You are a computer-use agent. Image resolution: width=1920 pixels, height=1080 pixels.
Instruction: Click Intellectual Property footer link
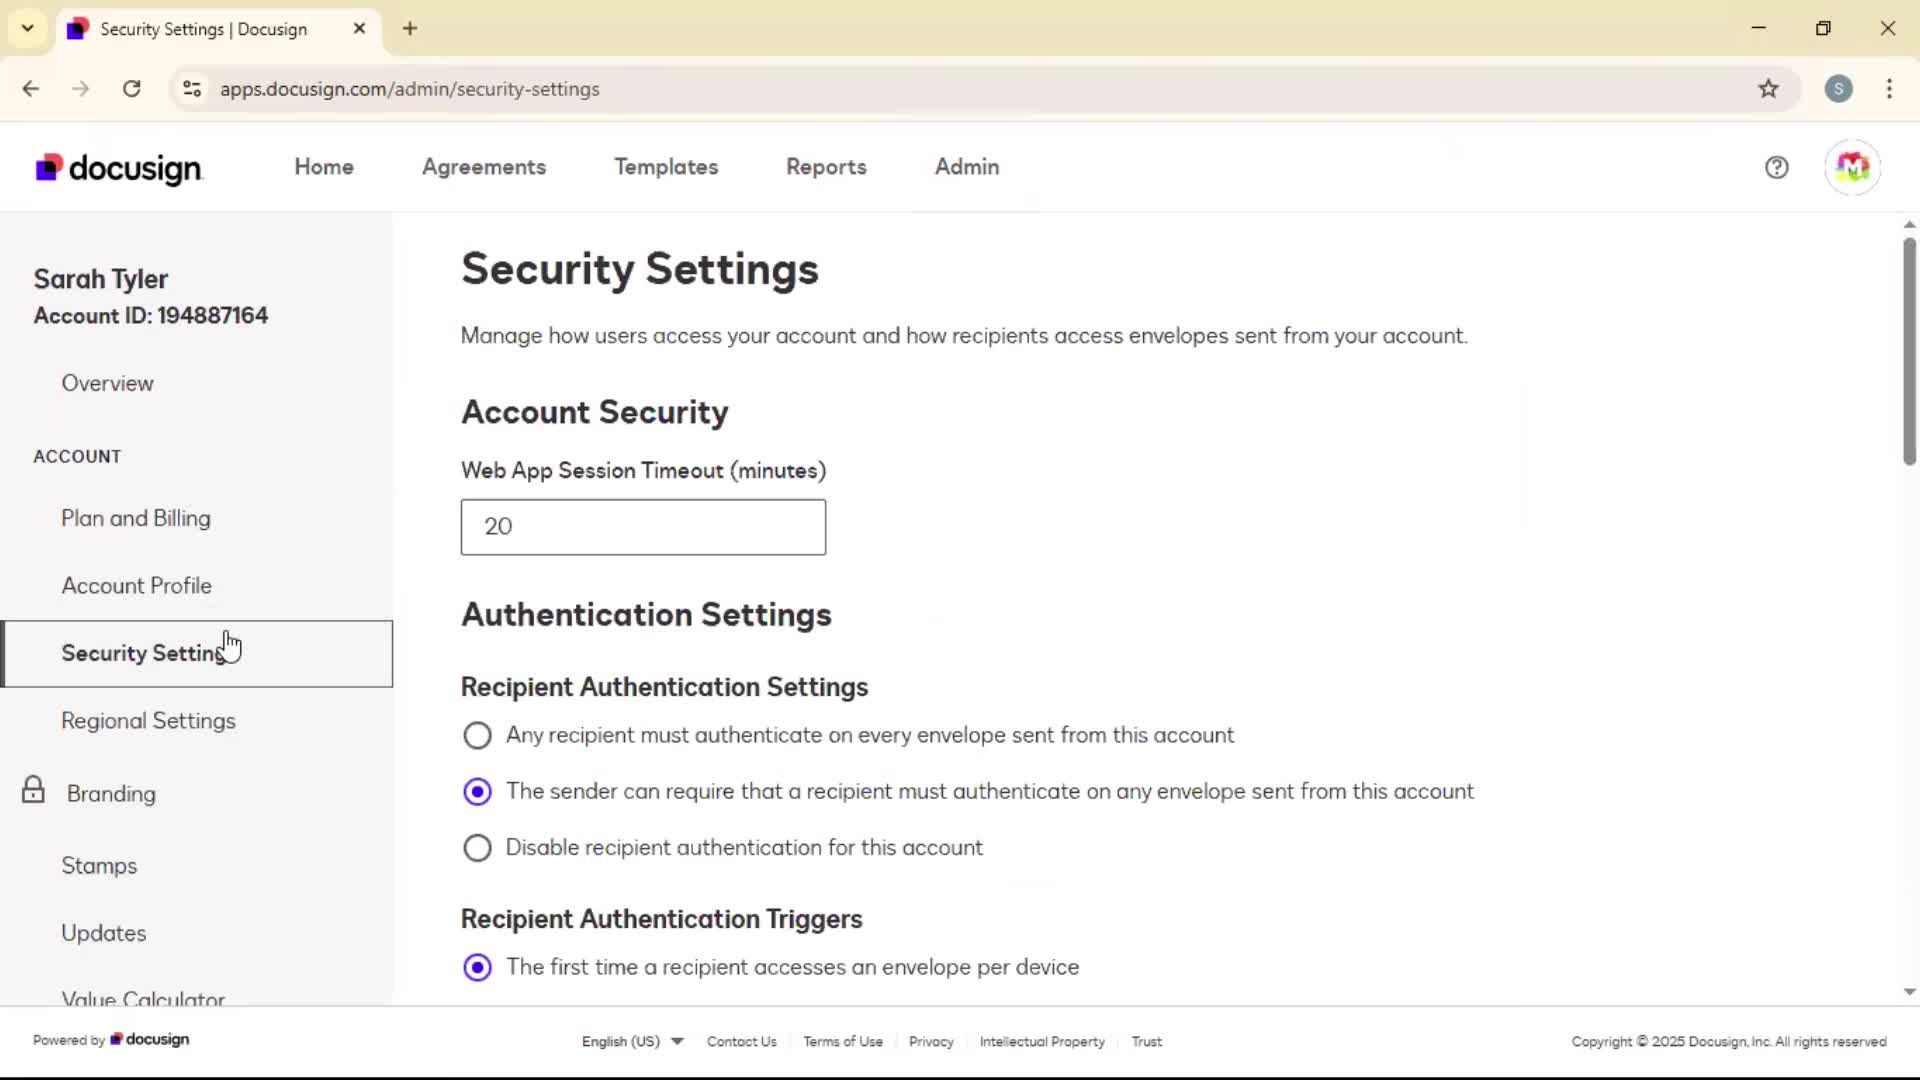pyautogui.click(x=1042, y=1041)
